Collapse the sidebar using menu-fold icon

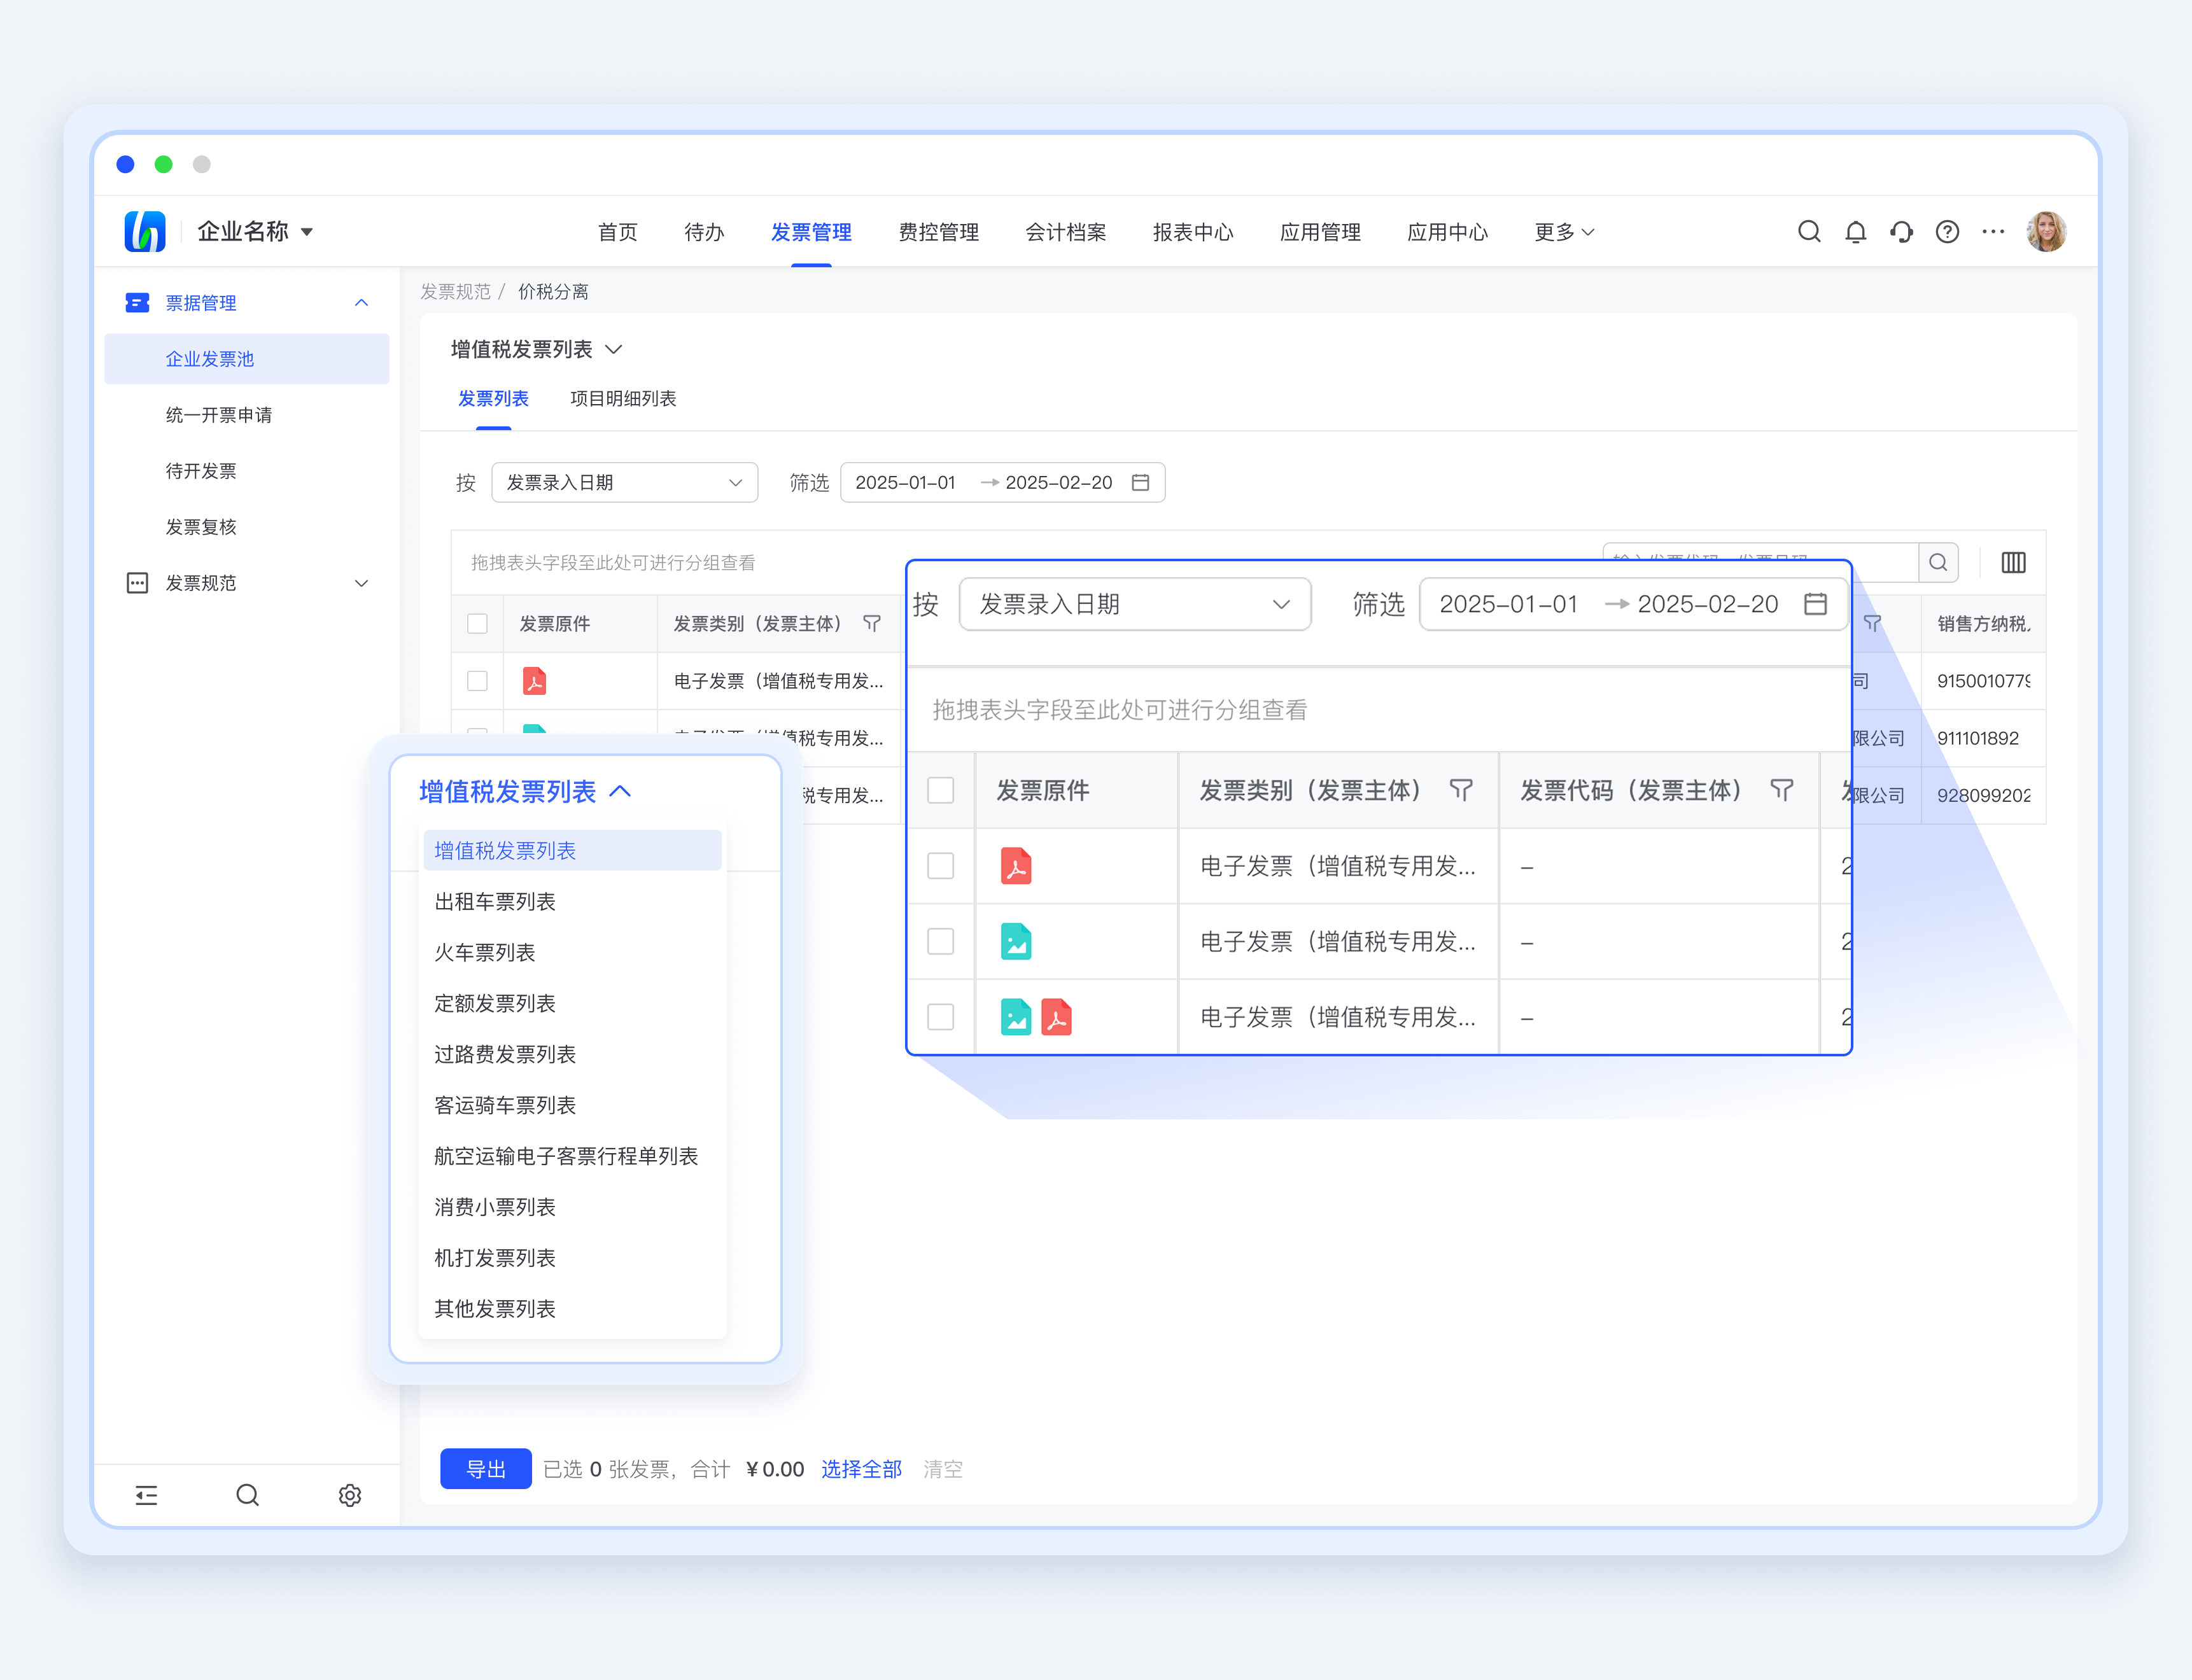click(x=146, y=1495)
